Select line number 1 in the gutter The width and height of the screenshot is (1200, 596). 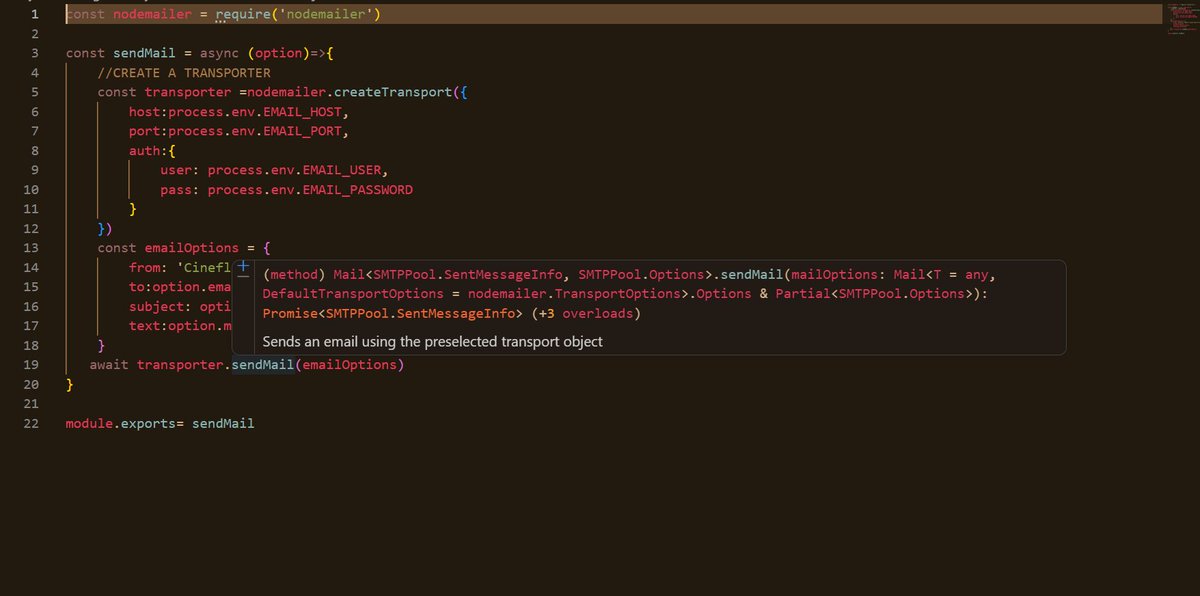click(x=34, y=14)
